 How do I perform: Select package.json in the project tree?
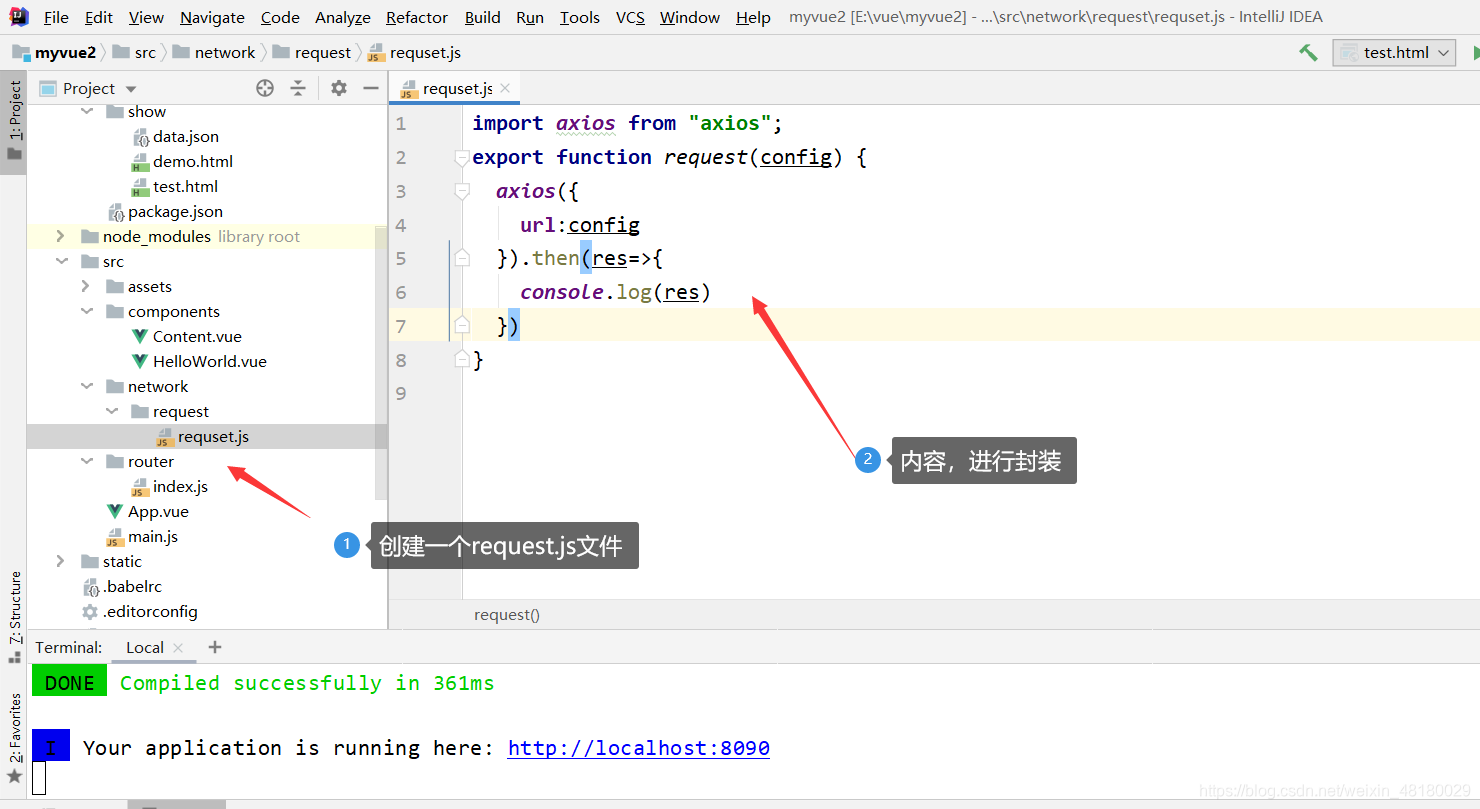click(175, 211)
